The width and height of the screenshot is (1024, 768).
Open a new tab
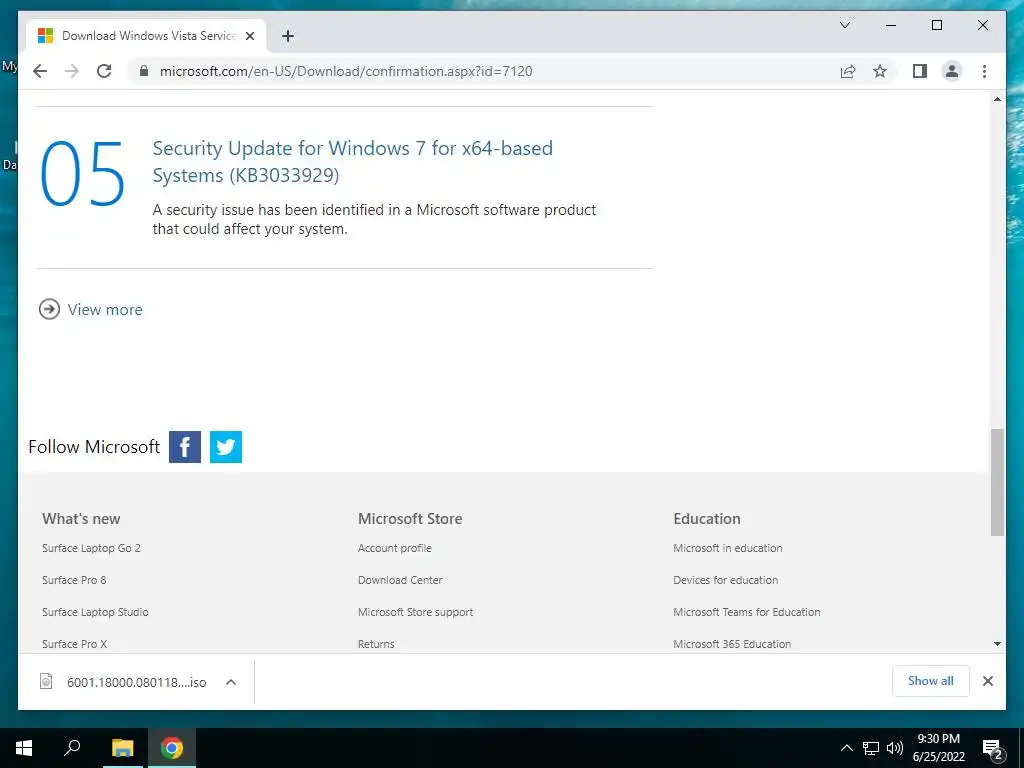click(x=287, y=36)
